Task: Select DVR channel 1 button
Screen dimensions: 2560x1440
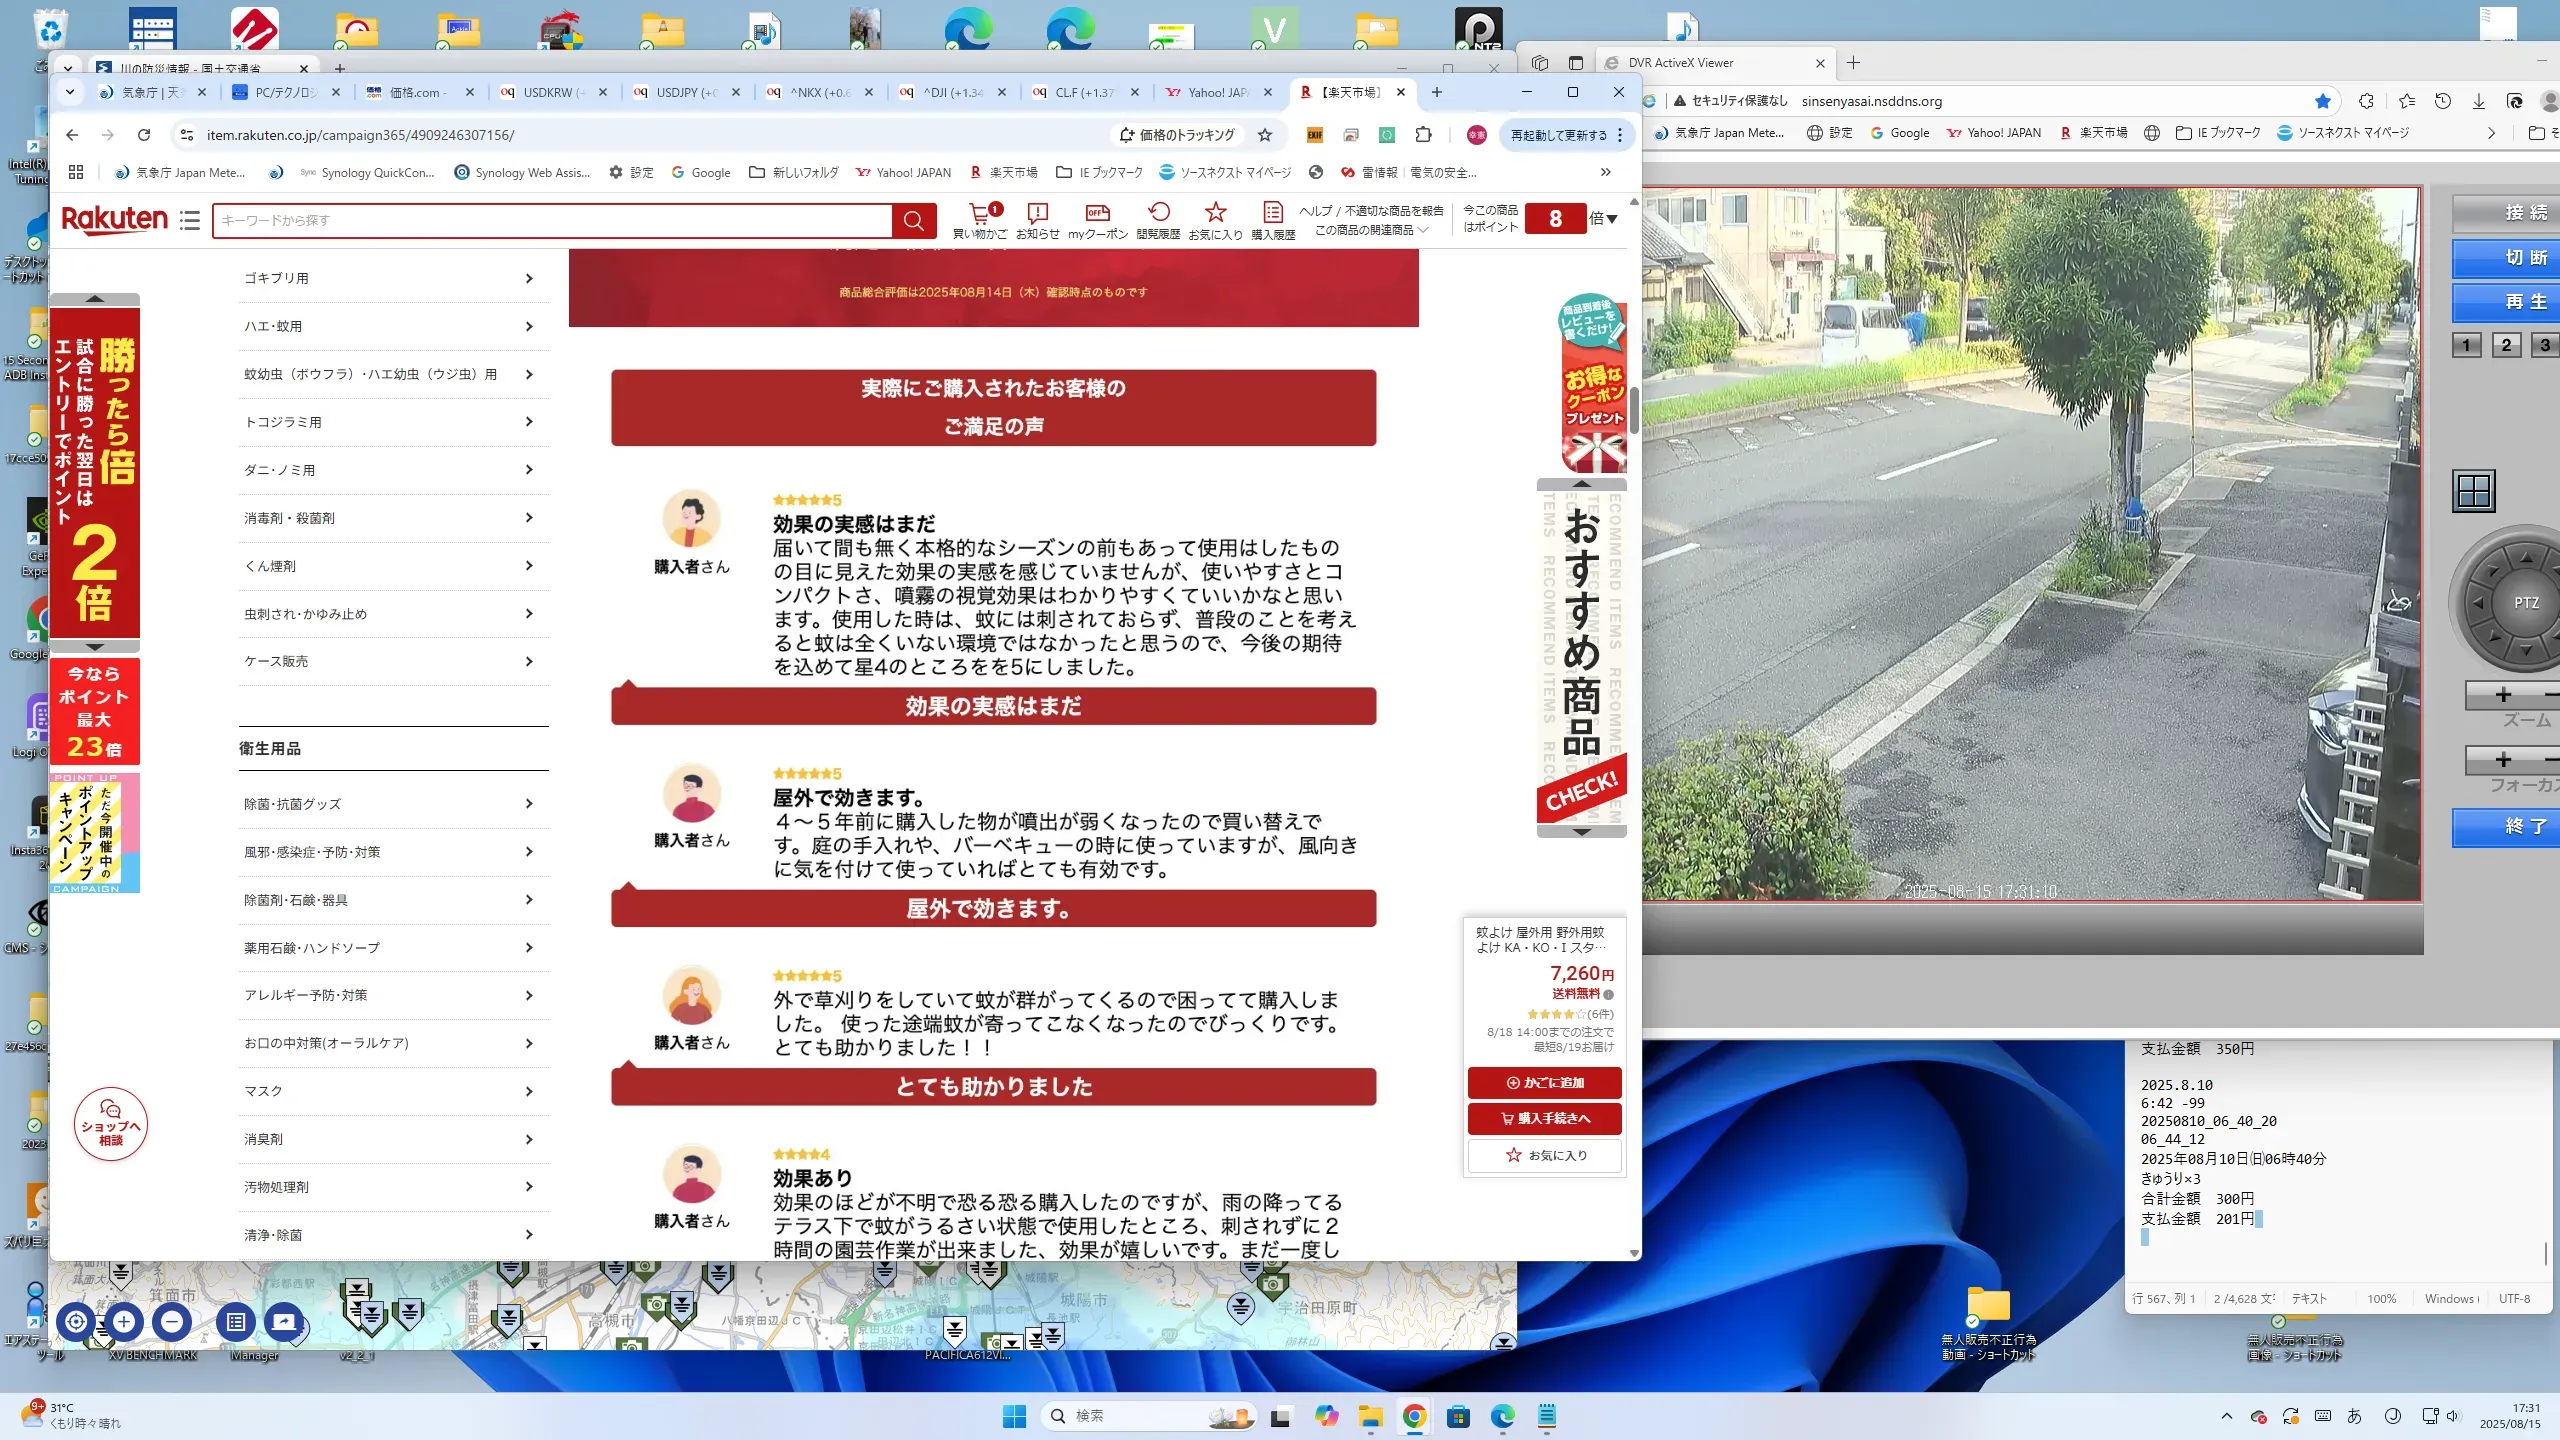Action: 2466,345
